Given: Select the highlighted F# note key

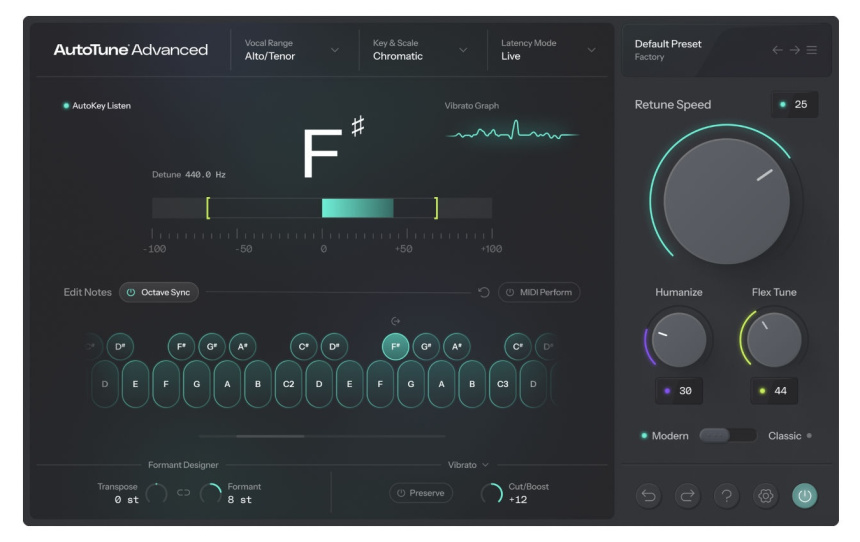Looking at the screenshot, I should (395, 347).
